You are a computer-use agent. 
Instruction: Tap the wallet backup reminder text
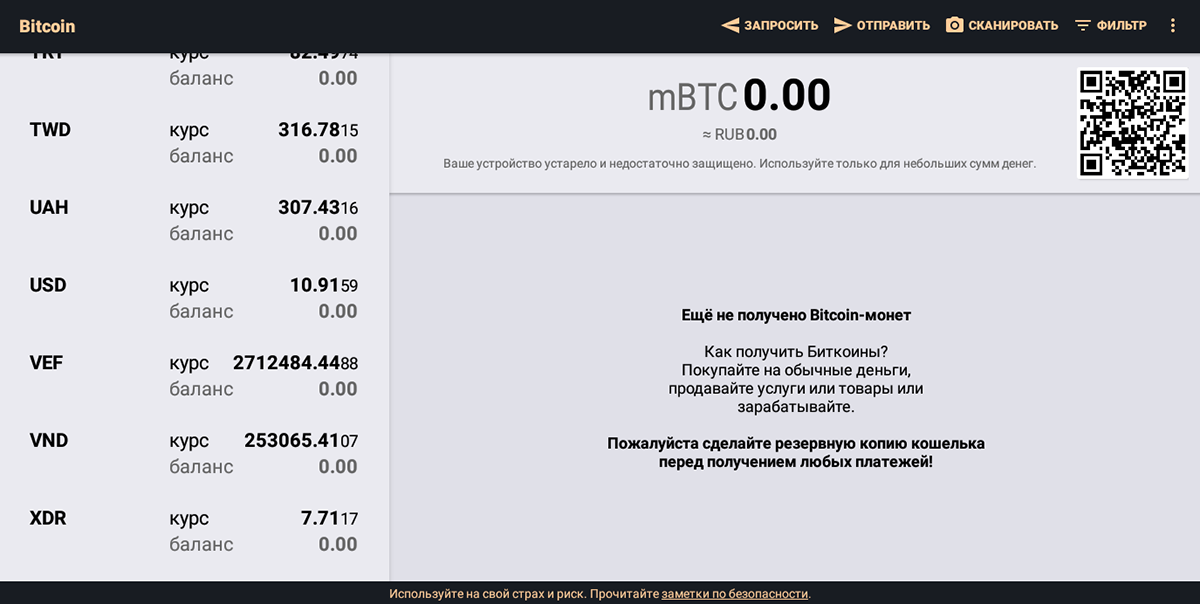point(796,453)
